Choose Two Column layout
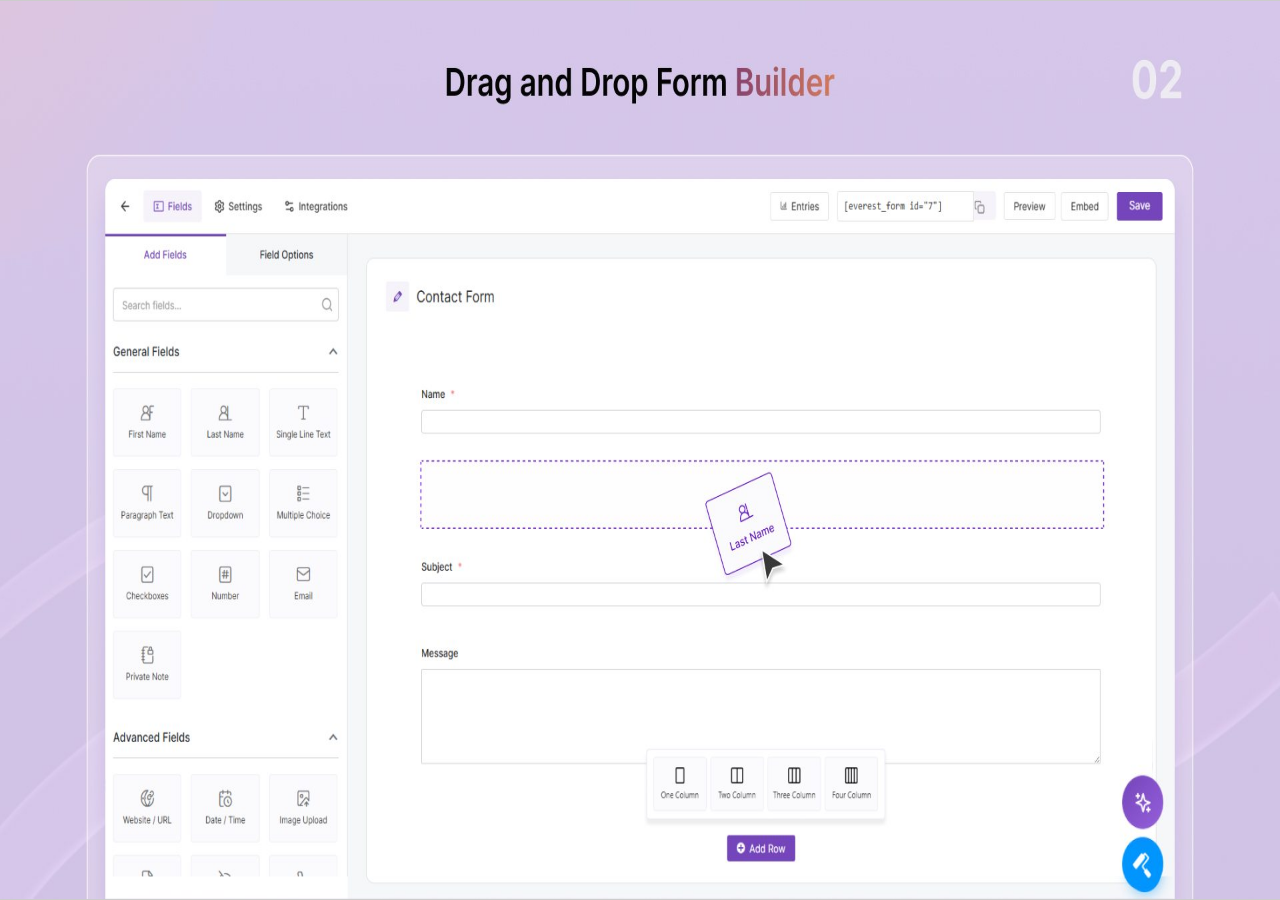1280x900 pixels. click(737, 783)
